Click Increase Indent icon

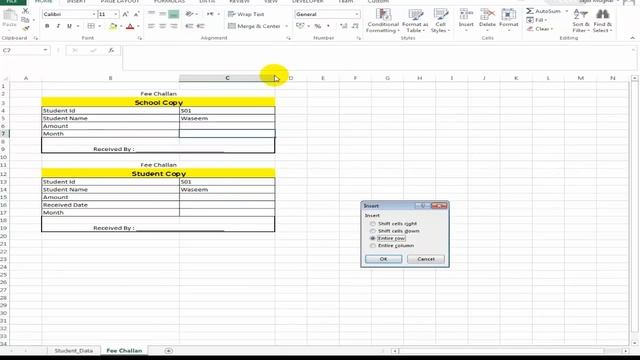(200, 26)
